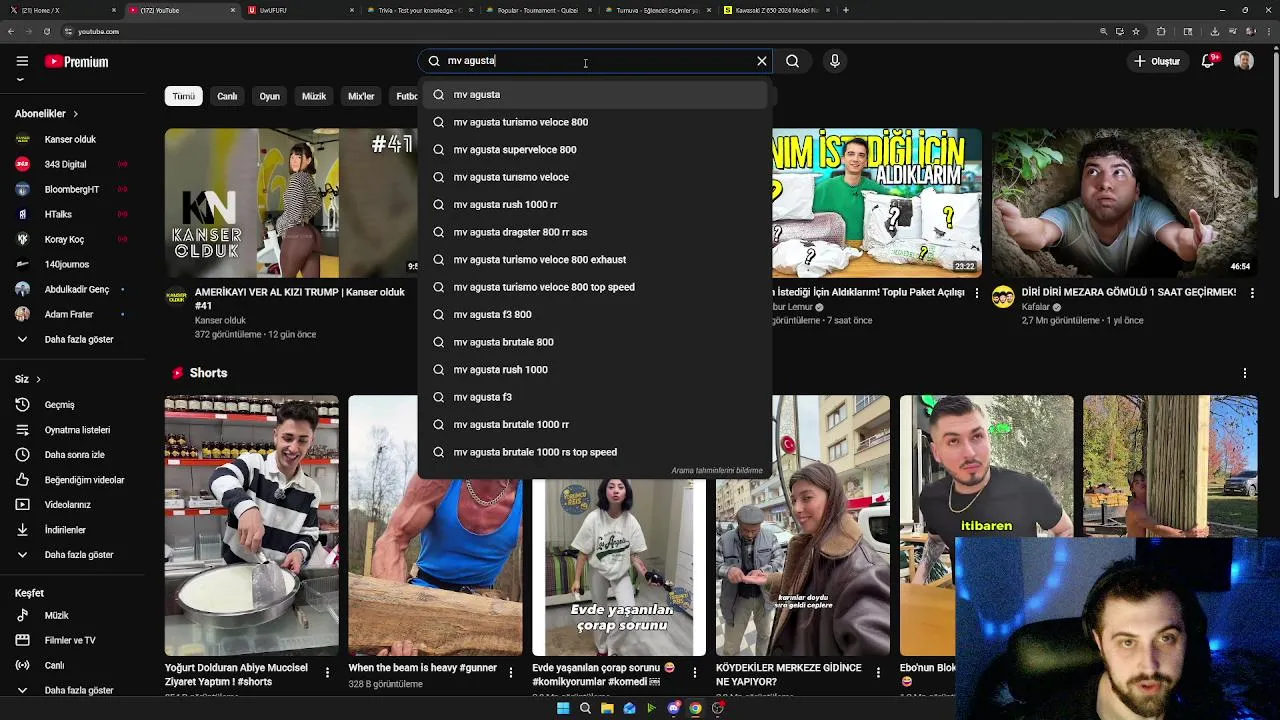Select the Müzik filter chip
Image resolution: width=1280 pixels, height=720 pixels.
coord(314,96)
